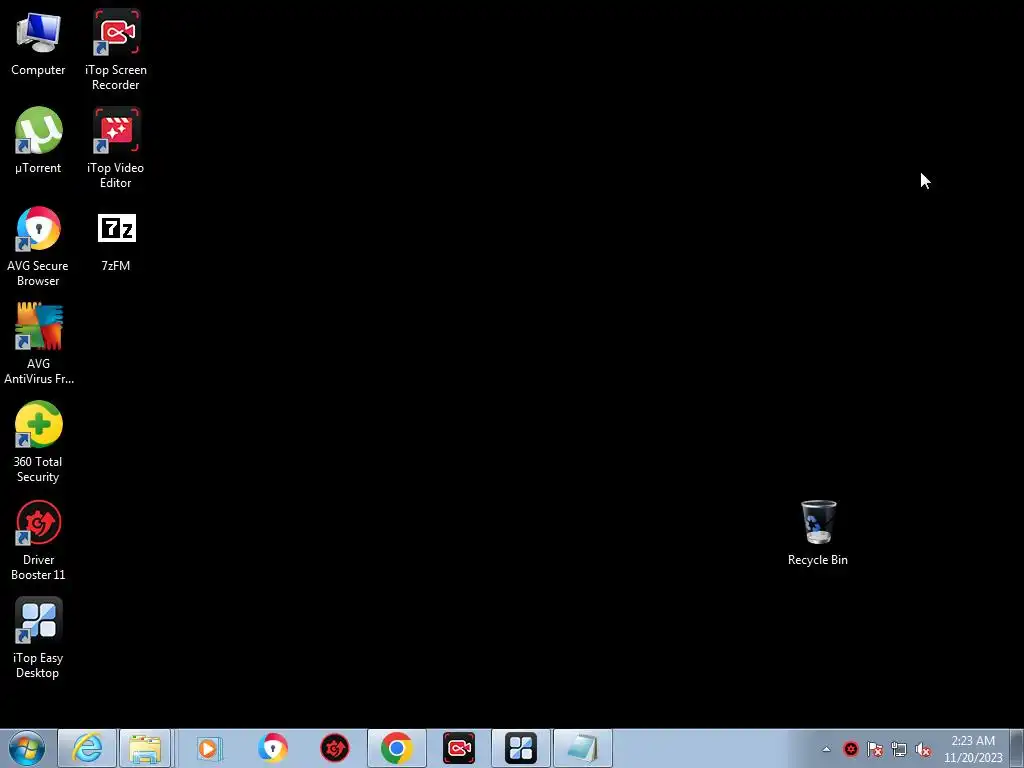
Task: Select the 7zFM desktop icon
Action: pos(116,242)
